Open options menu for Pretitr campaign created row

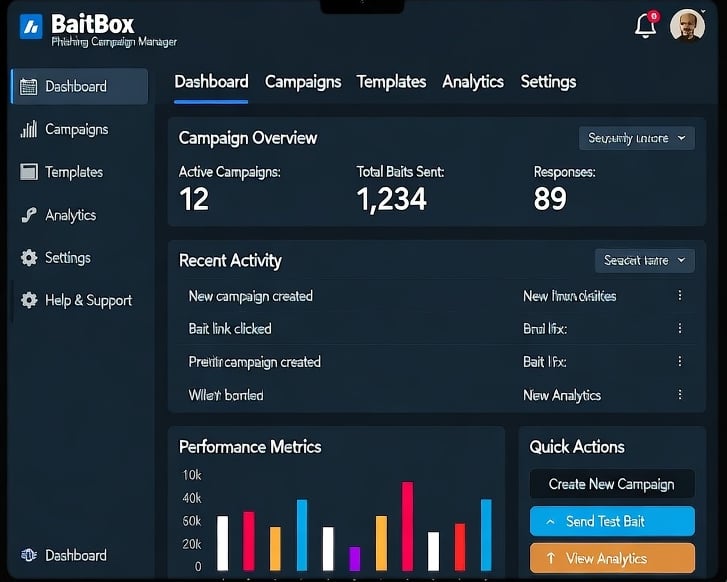[x=680, y=361]
